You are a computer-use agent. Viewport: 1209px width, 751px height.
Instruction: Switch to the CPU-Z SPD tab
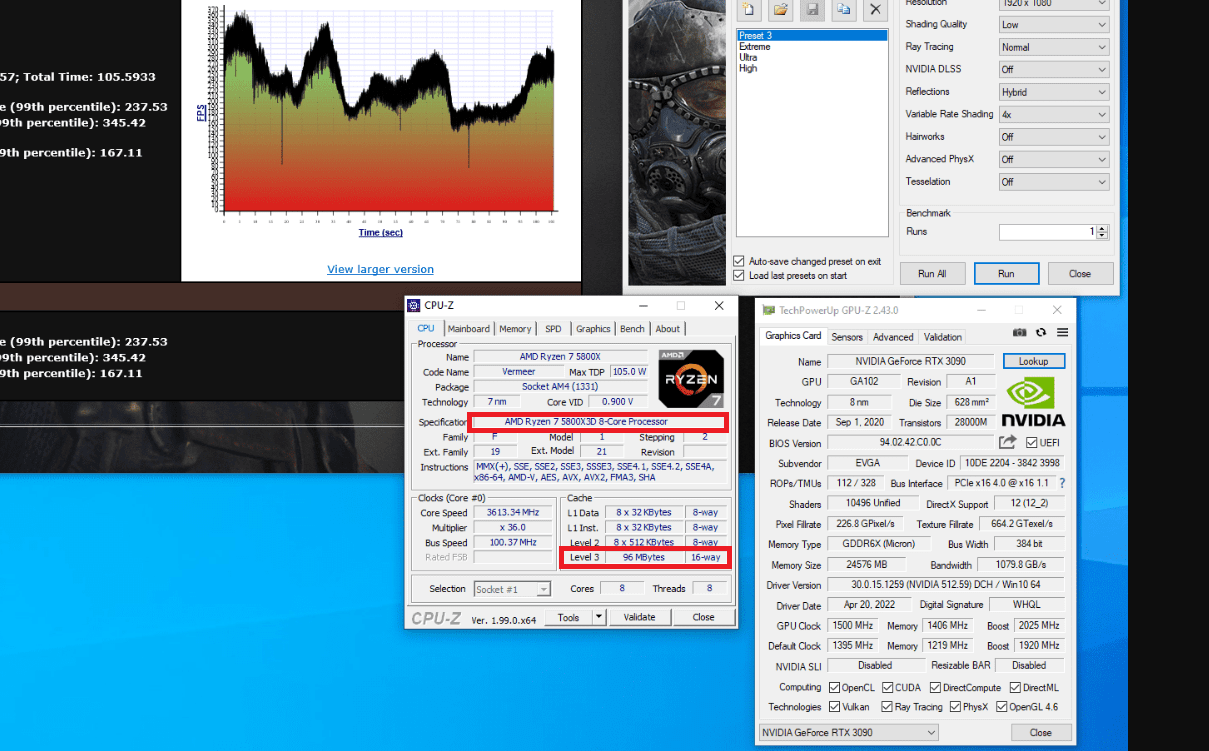click(x=553, y=328)
